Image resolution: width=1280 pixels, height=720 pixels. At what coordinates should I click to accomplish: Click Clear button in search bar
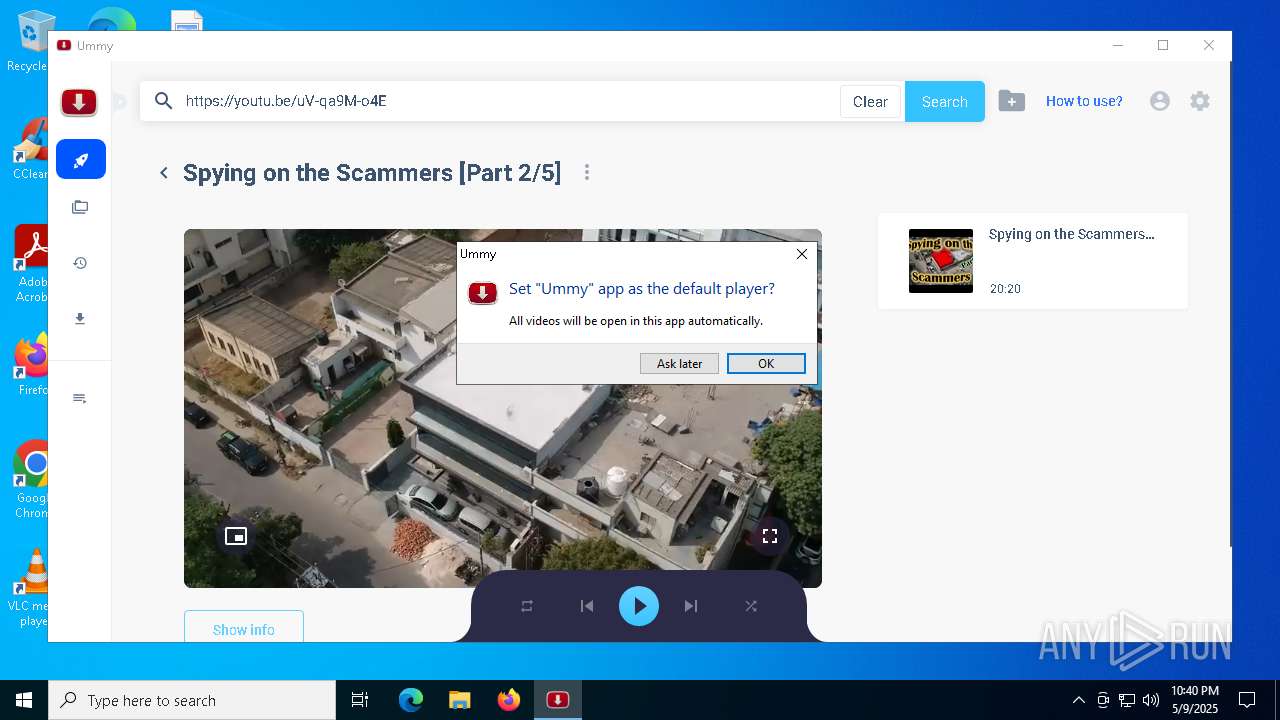870,101
